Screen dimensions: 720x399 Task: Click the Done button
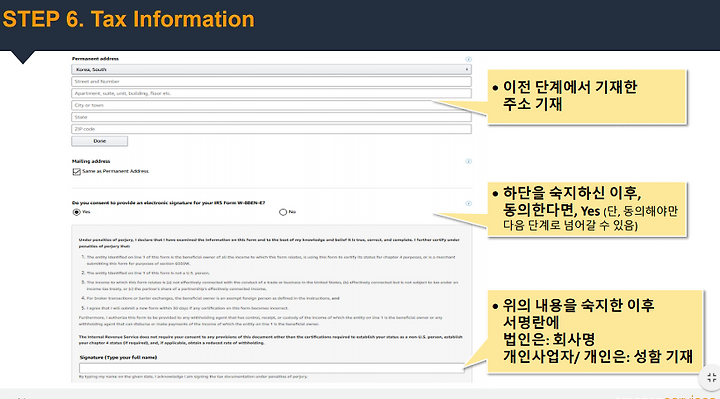point(100,141)
